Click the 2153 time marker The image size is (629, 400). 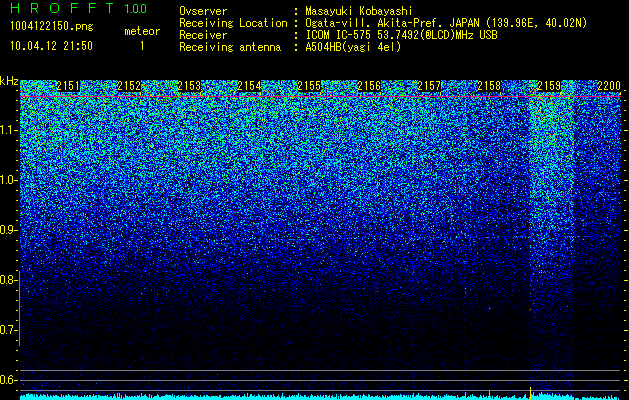click(189, 86)
